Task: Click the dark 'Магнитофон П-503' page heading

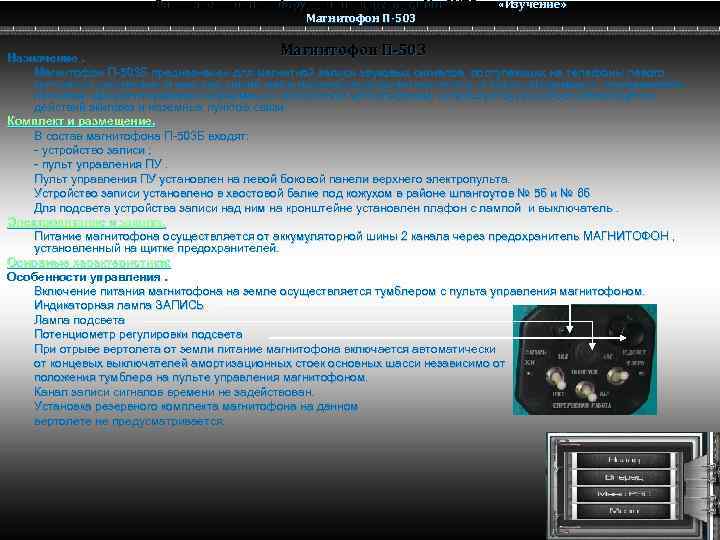Action: 353,49
